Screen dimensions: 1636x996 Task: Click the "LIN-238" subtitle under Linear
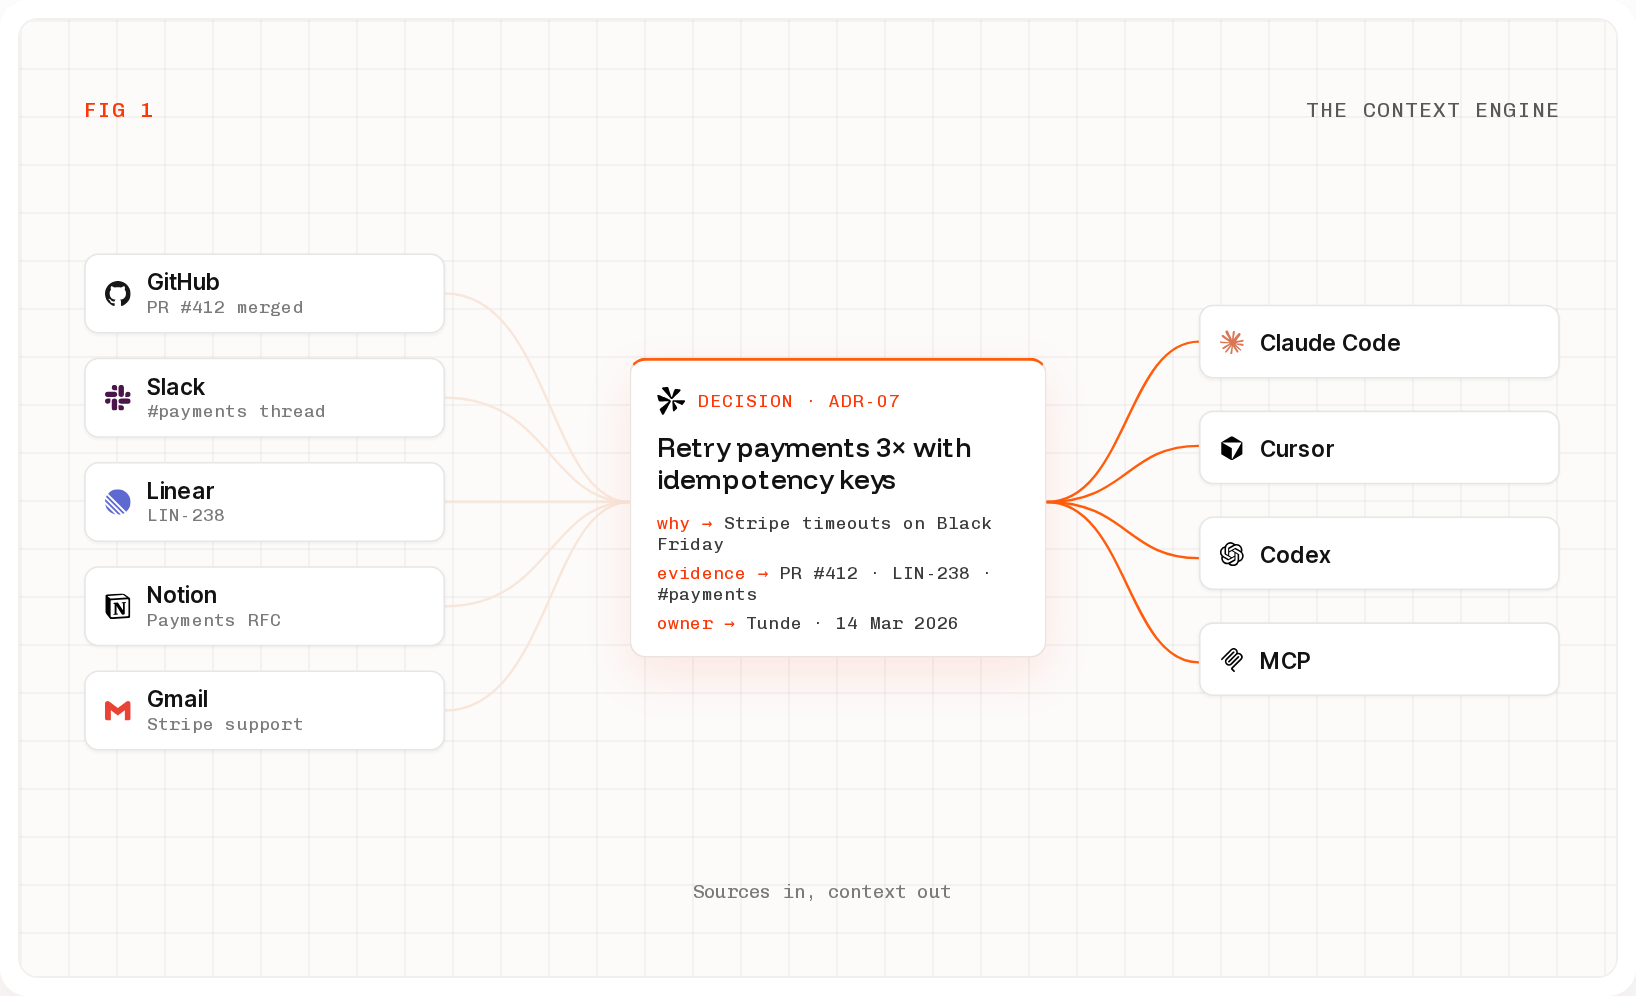186,516
